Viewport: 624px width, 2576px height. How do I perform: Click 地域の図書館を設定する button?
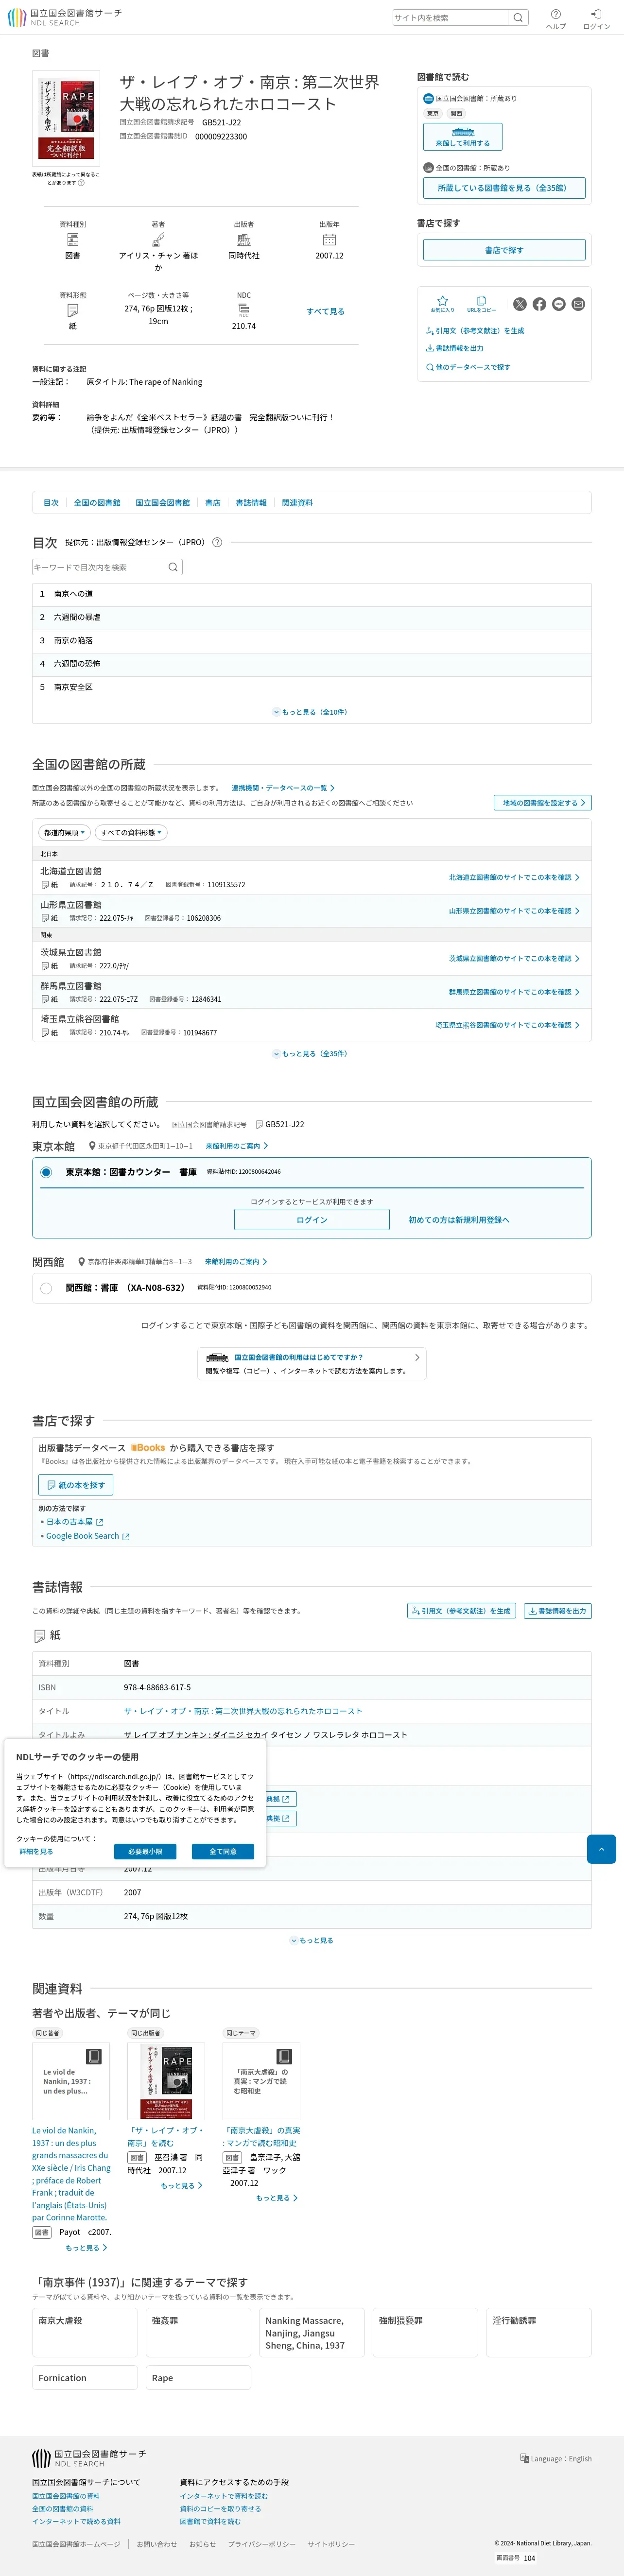coord(543,803)
